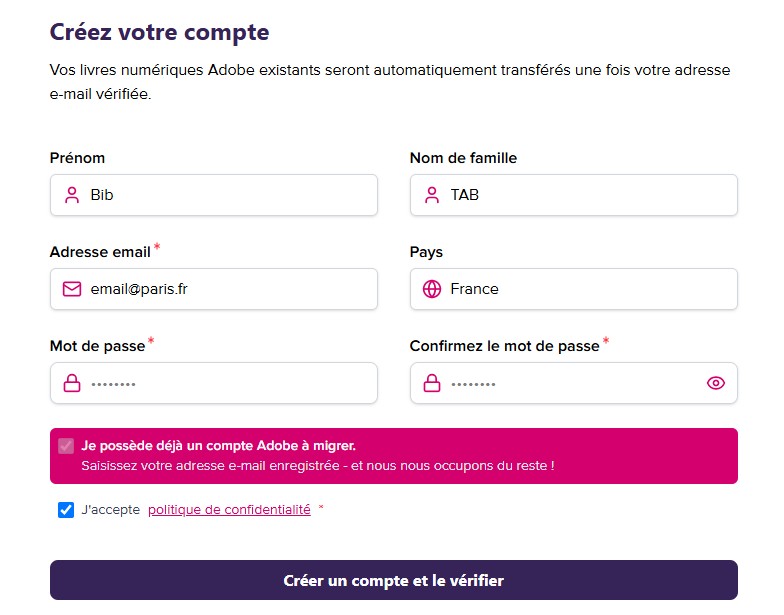This screenshot has height=615, width=784.
Task: Click inside the Confirmez le mot de passe field
Action: (574, 383)
